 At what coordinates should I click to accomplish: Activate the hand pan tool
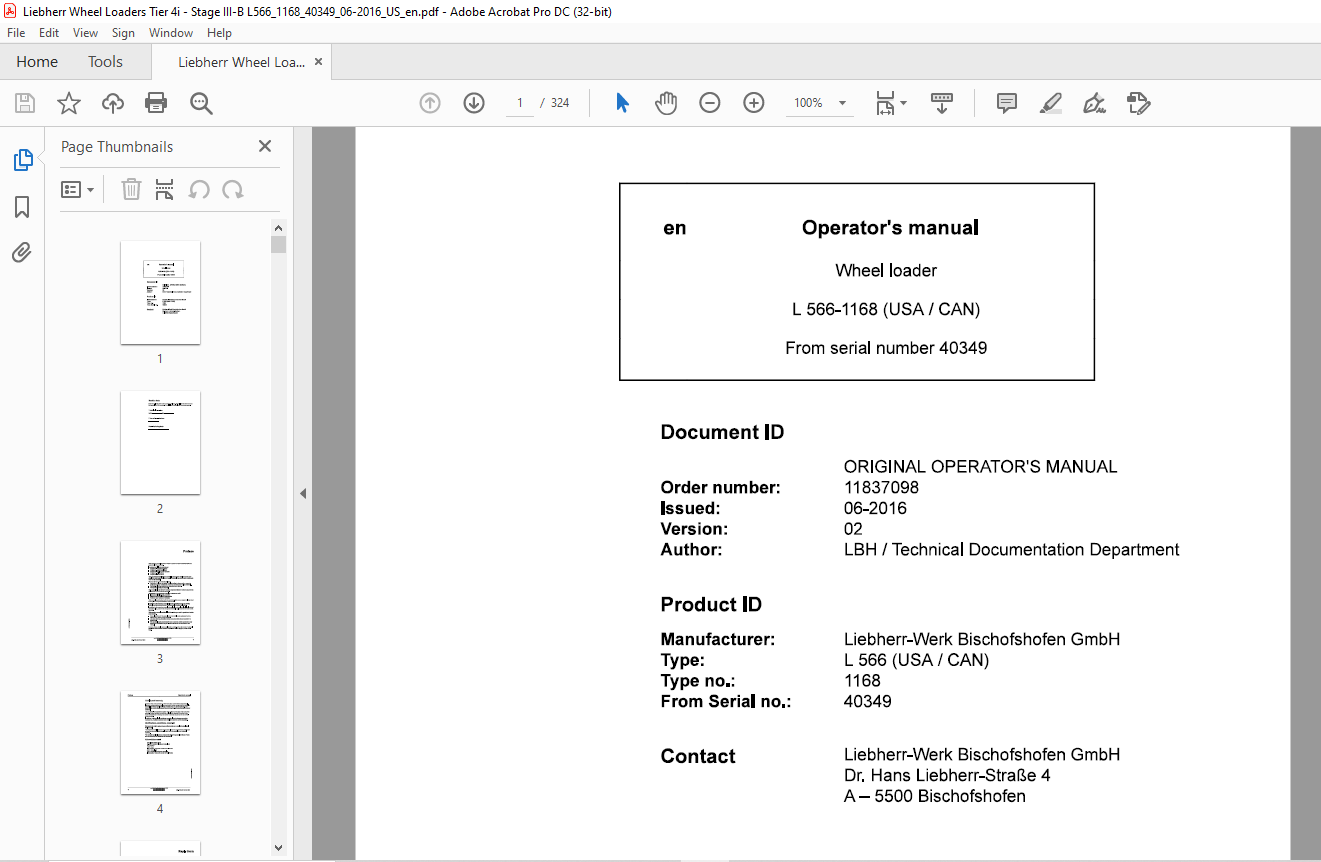666,103
